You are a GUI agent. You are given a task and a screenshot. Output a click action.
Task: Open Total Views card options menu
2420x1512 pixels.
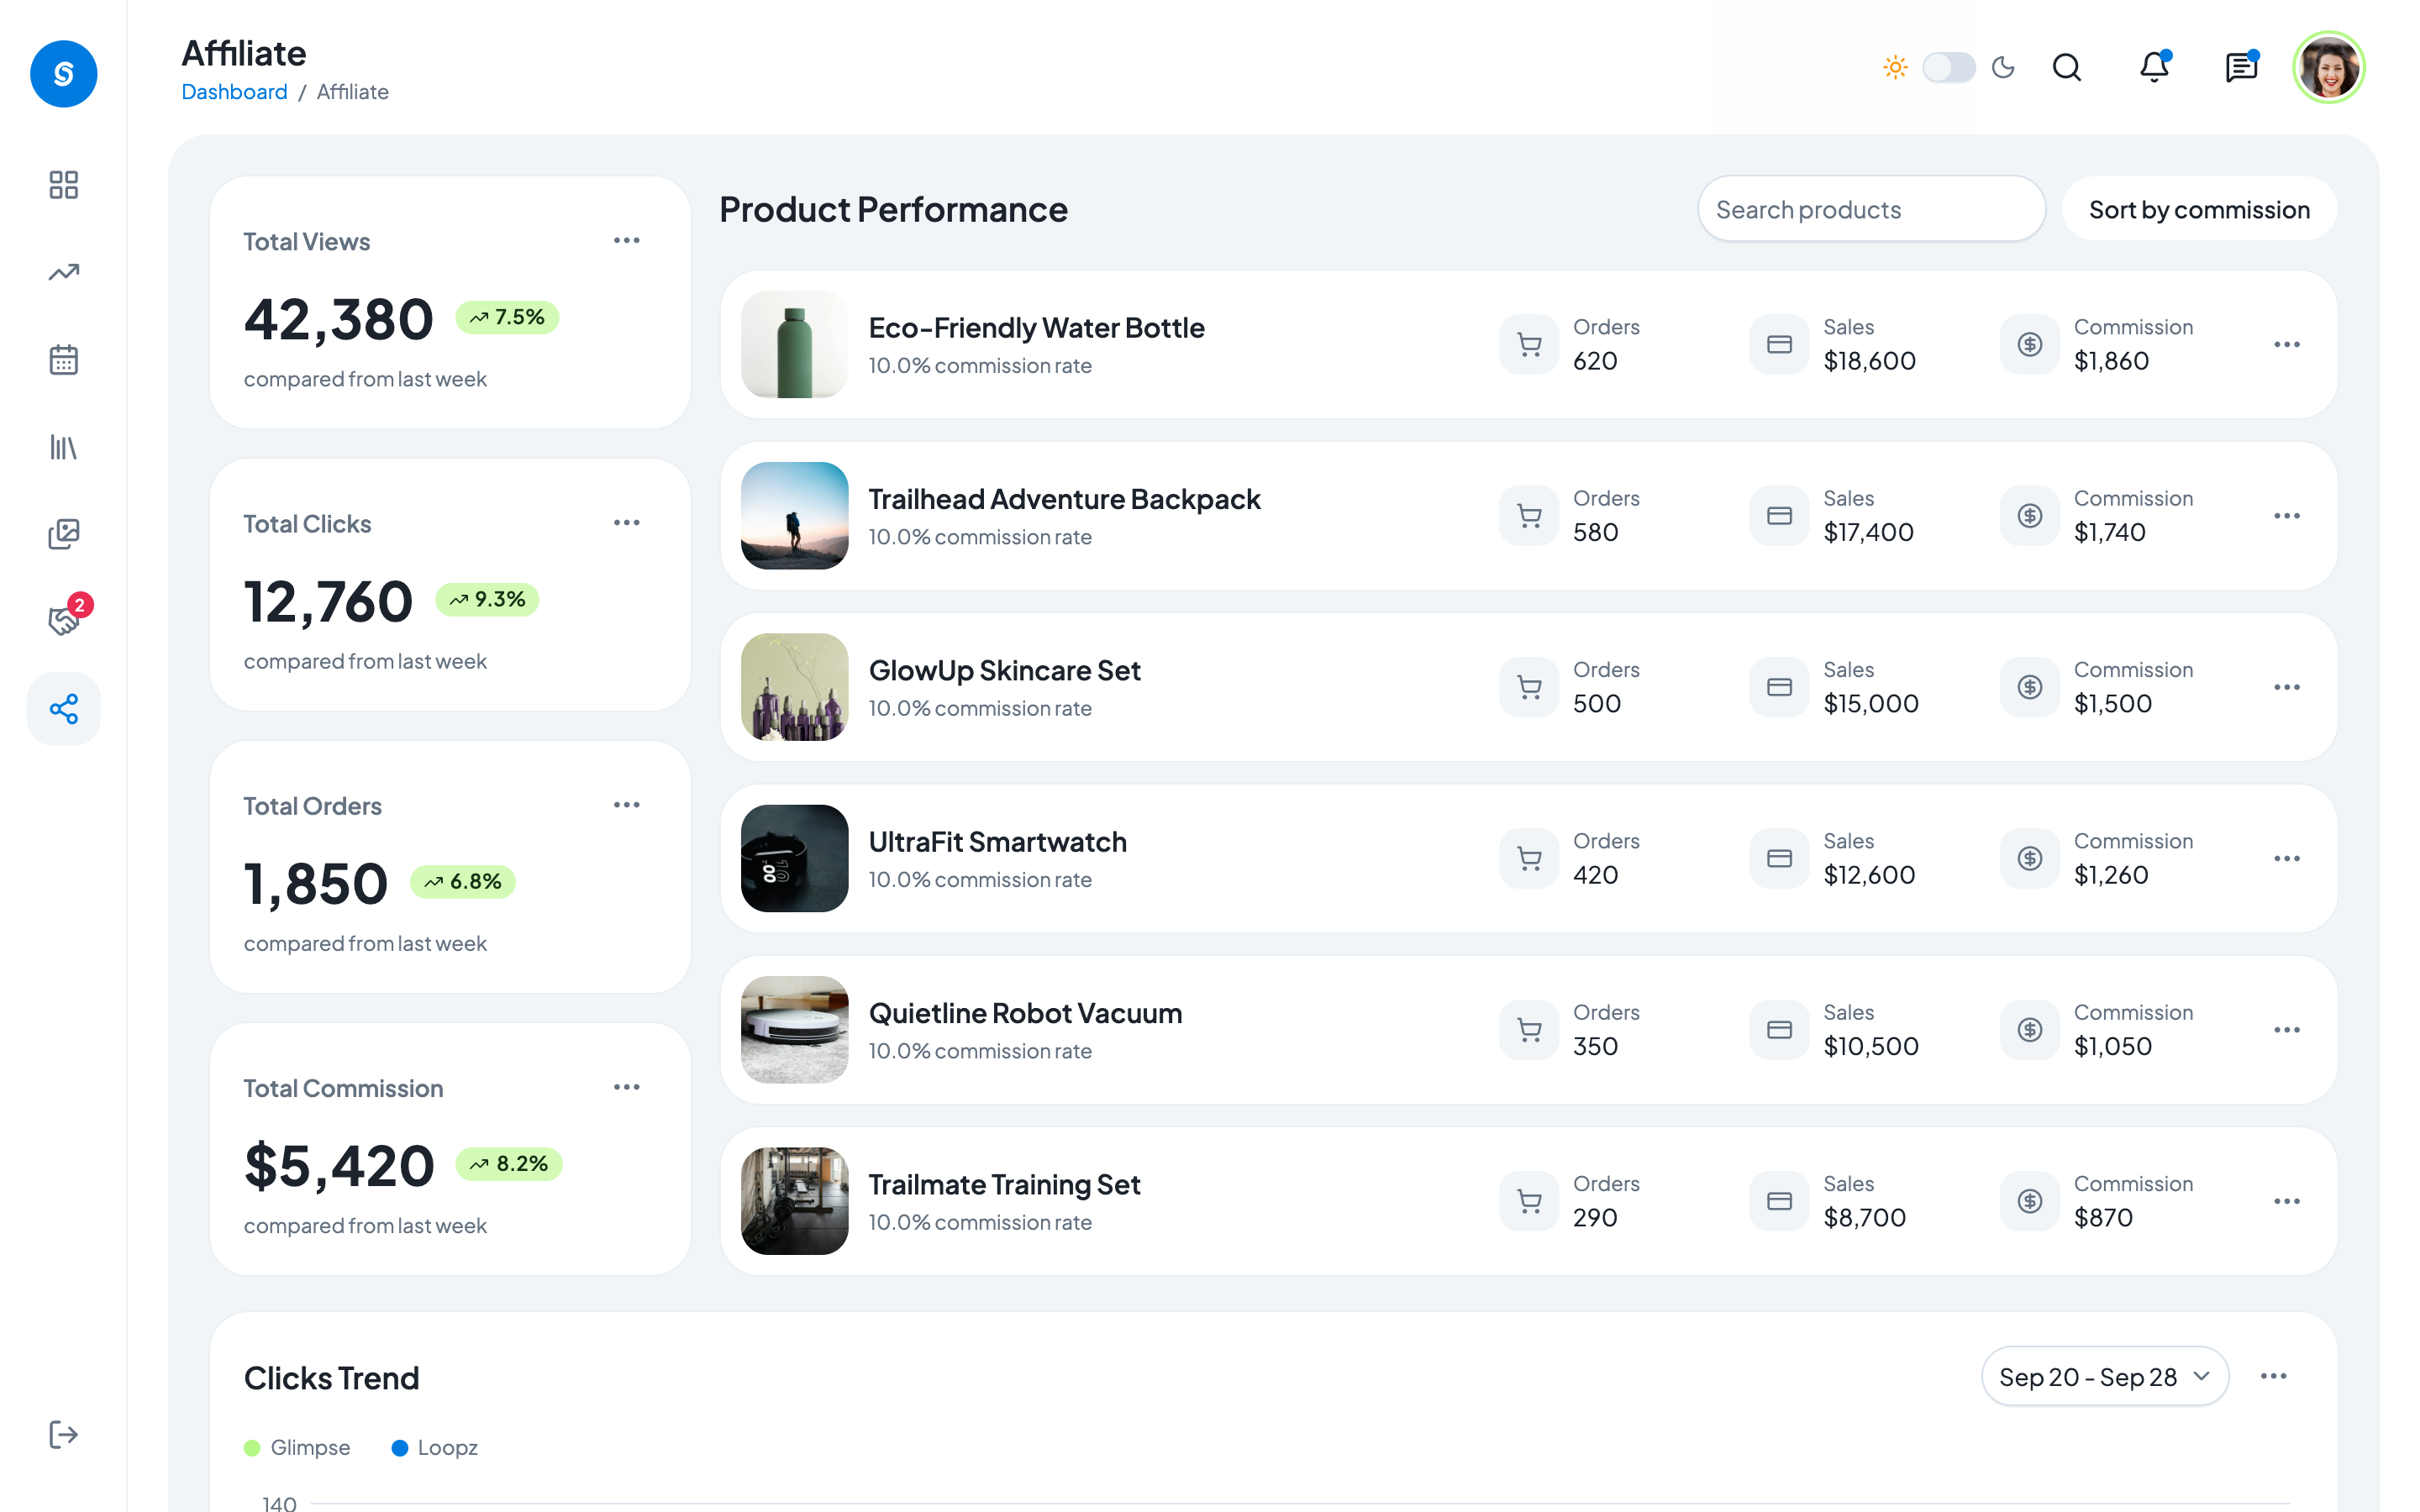(627, 240)
